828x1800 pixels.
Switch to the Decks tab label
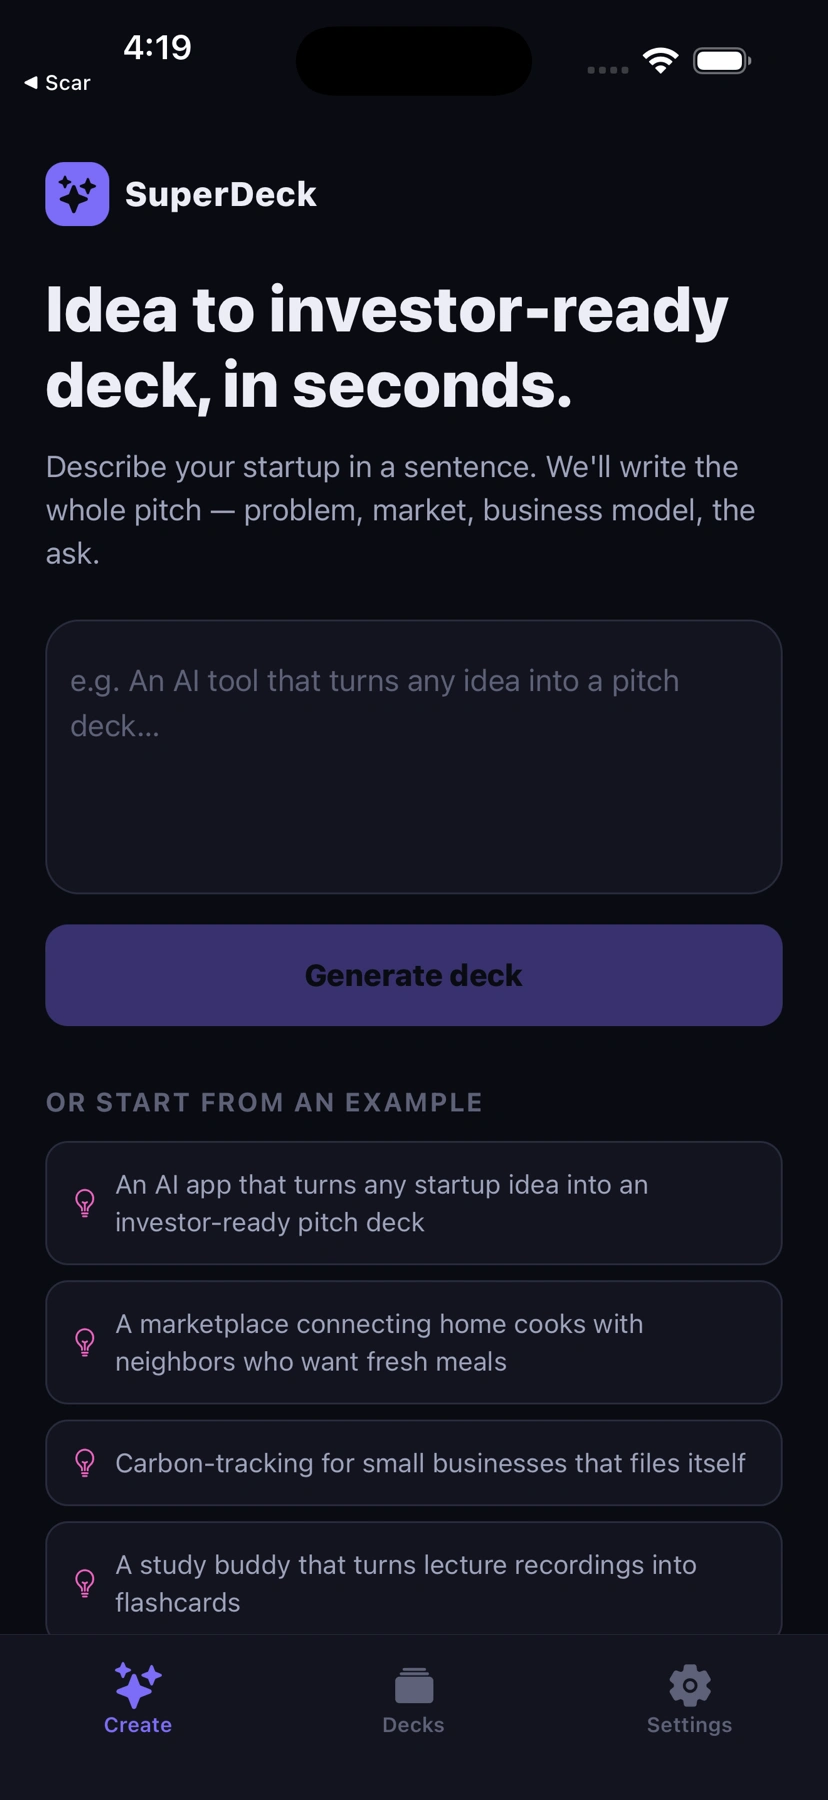point(414,1725)
